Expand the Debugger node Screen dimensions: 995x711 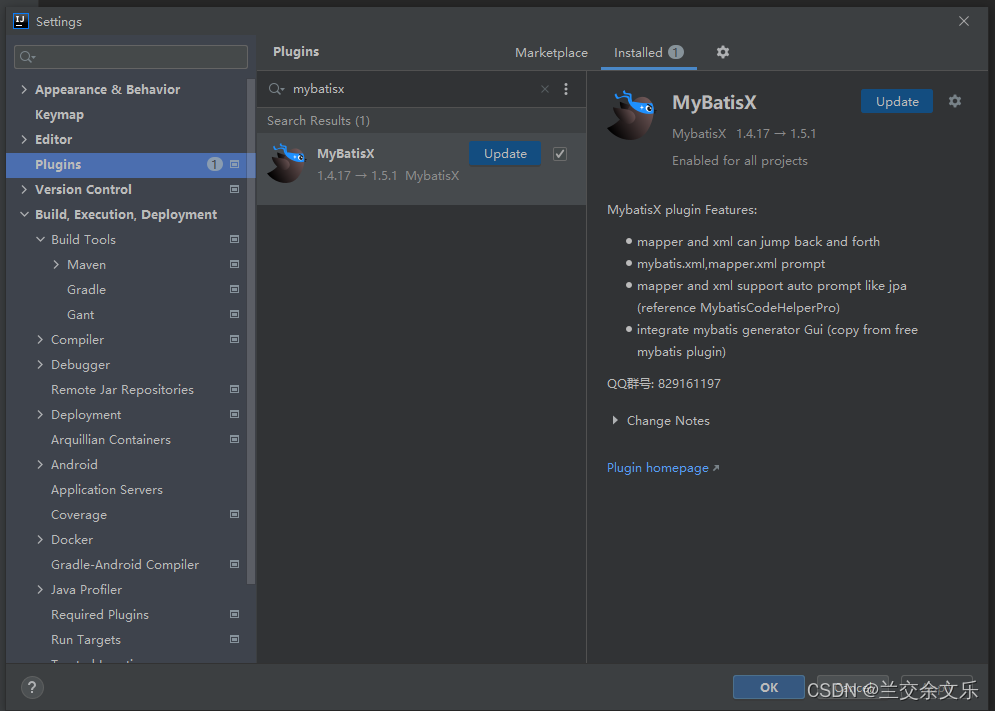click(x=41, y=364)
